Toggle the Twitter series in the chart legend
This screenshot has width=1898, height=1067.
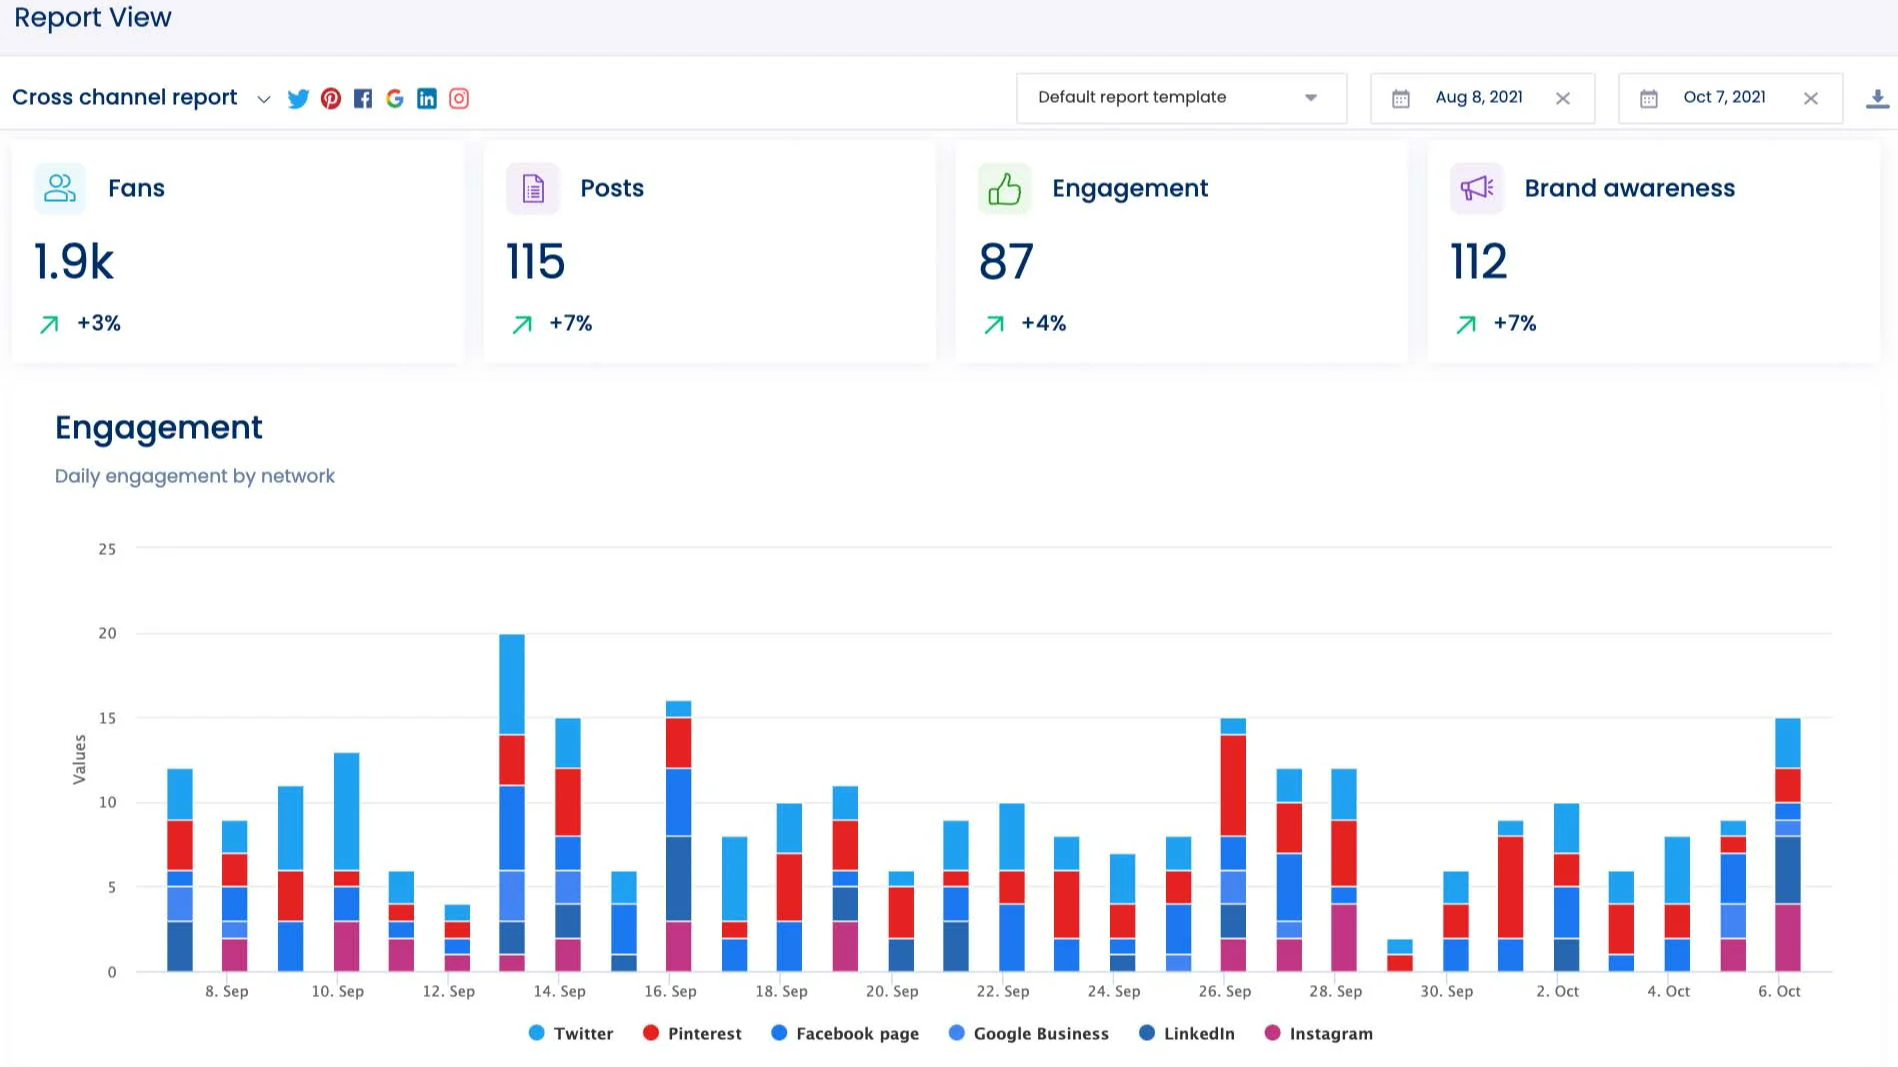(570, 1033)
